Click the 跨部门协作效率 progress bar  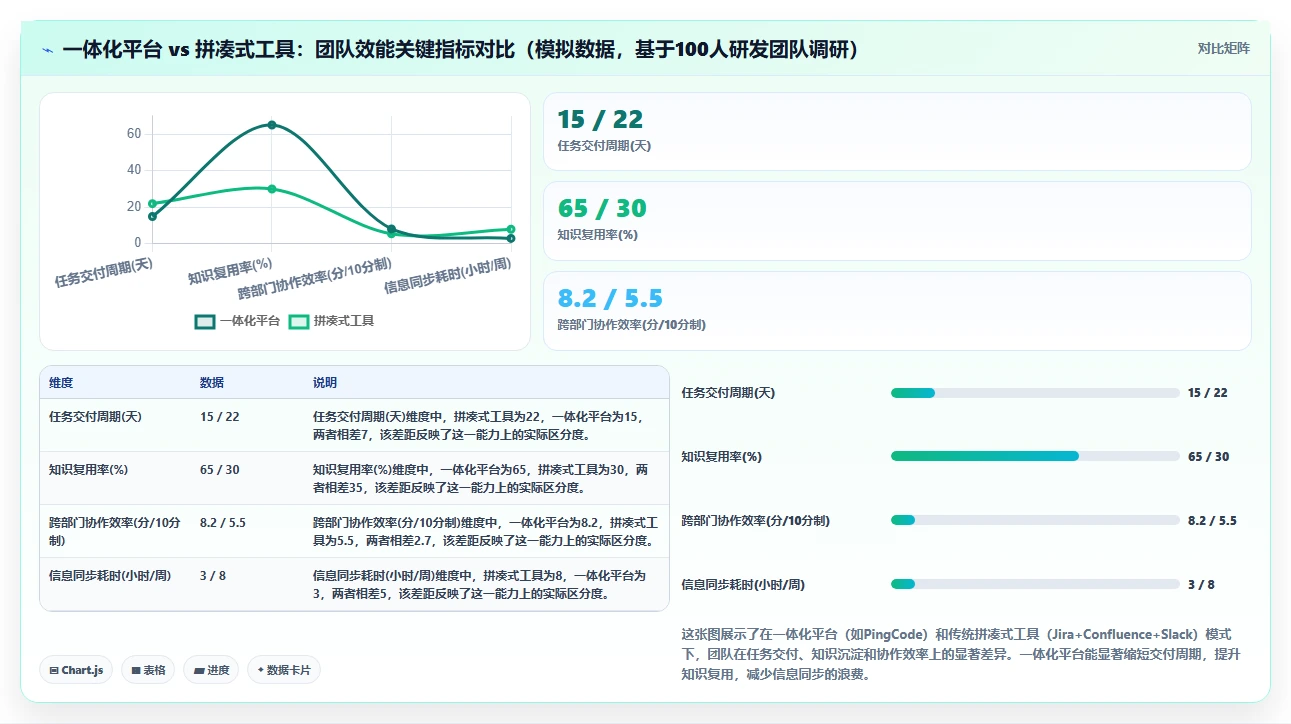[1035, 520]
